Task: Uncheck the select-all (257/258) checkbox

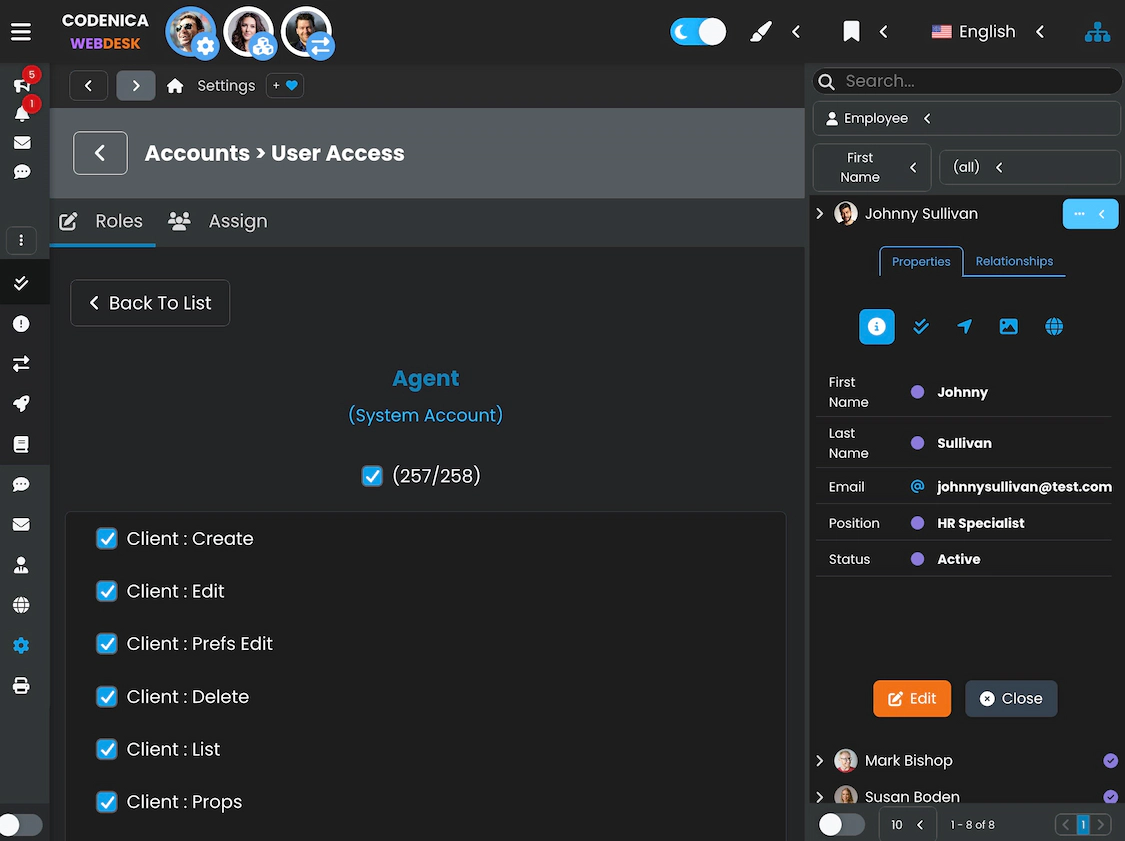Action: (x=372, y=476)
